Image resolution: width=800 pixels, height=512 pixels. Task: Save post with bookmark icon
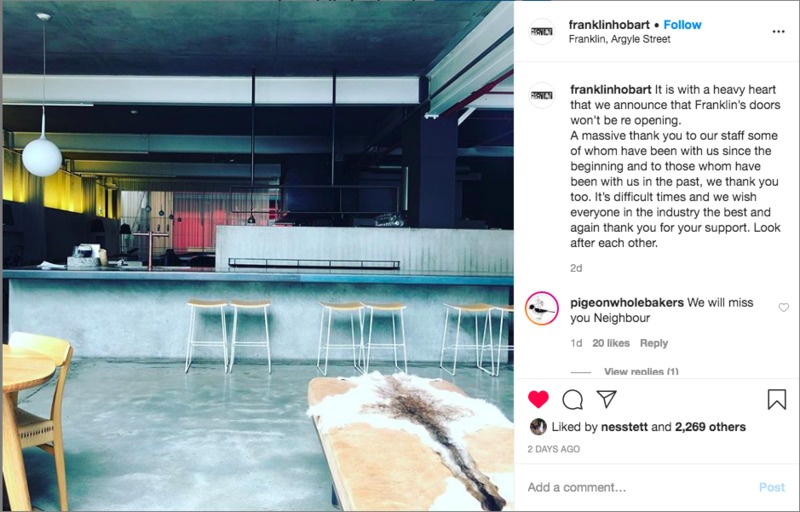777,399
